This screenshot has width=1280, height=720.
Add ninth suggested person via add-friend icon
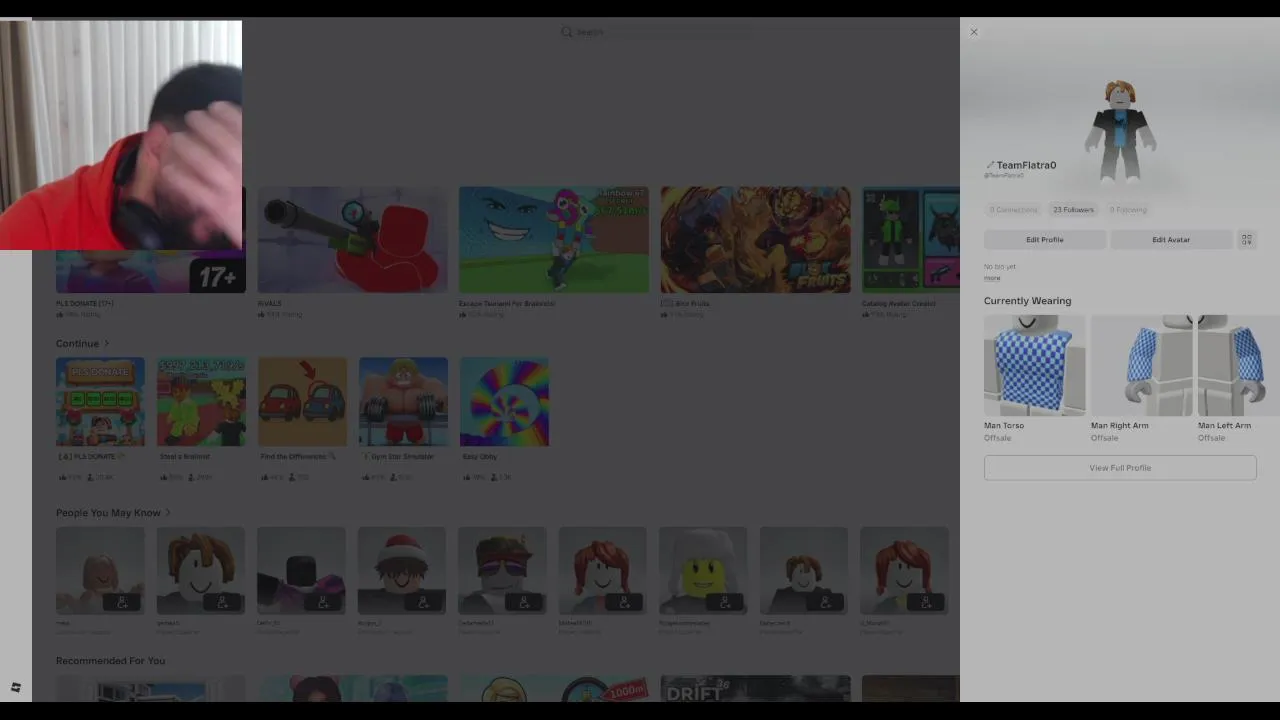926,602
